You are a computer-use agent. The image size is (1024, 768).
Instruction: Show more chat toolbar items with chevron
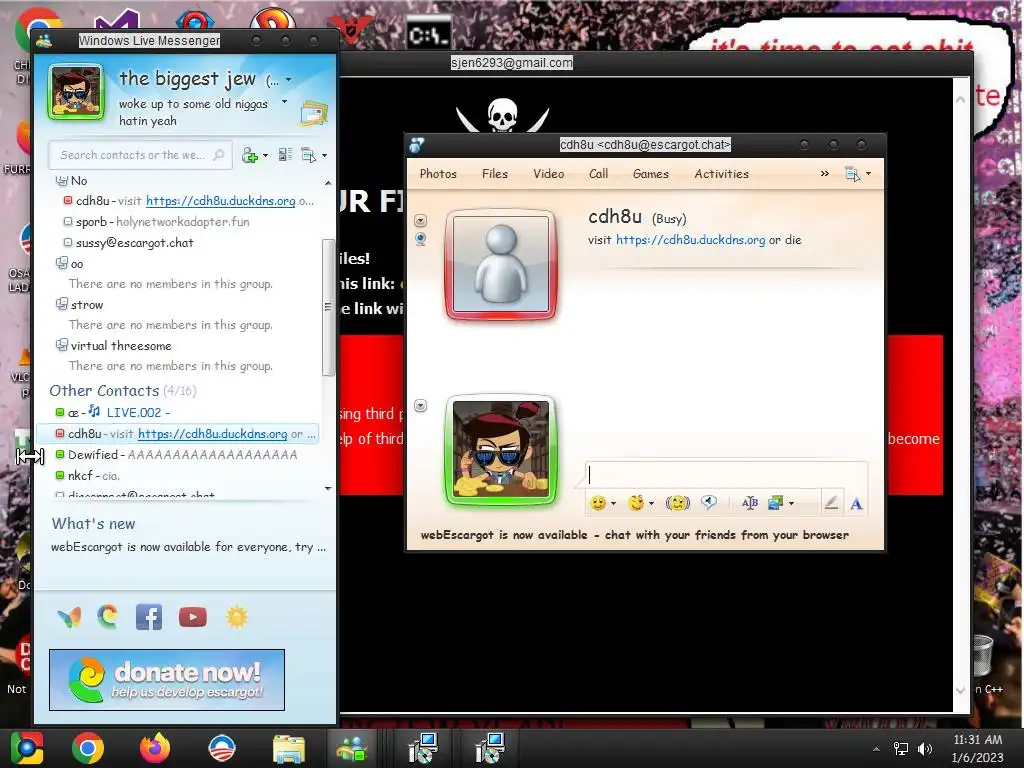pos(824,174)
